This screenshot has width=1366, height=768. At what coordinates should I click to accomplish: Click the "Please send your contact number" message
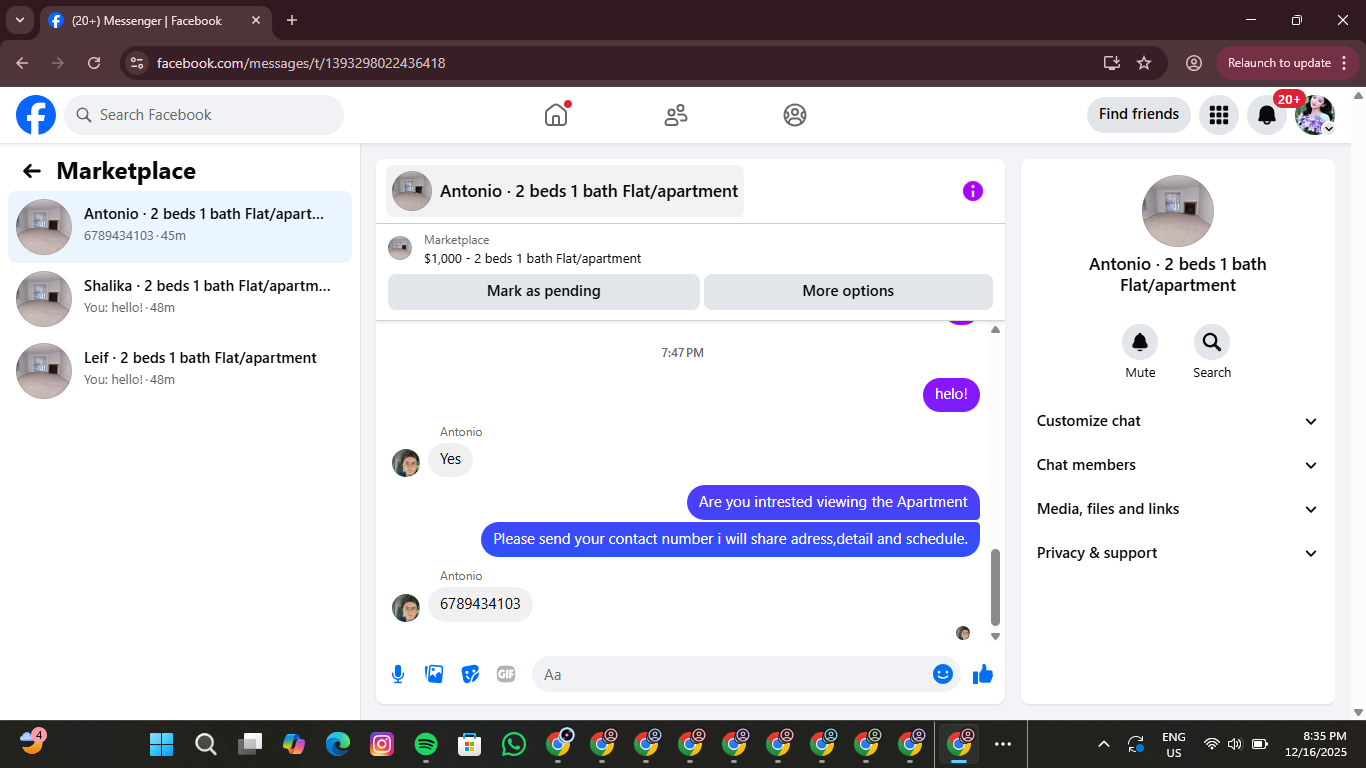click(730, 539)
